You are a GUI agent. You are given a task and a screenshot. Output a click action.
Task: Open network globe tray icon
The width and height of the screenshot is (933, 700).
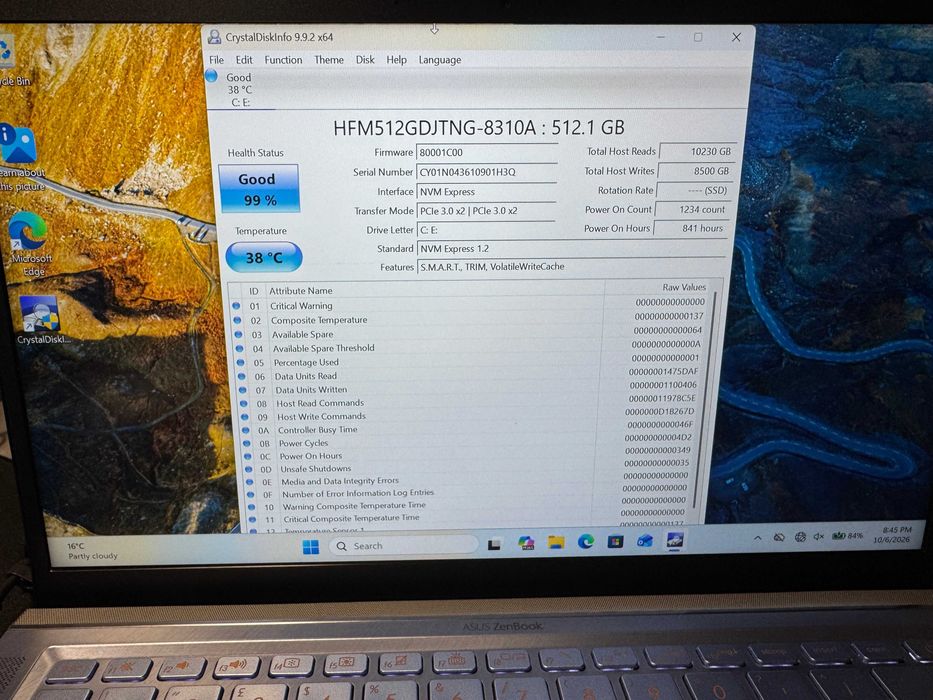pyautogui.click(x=800, y=537)
